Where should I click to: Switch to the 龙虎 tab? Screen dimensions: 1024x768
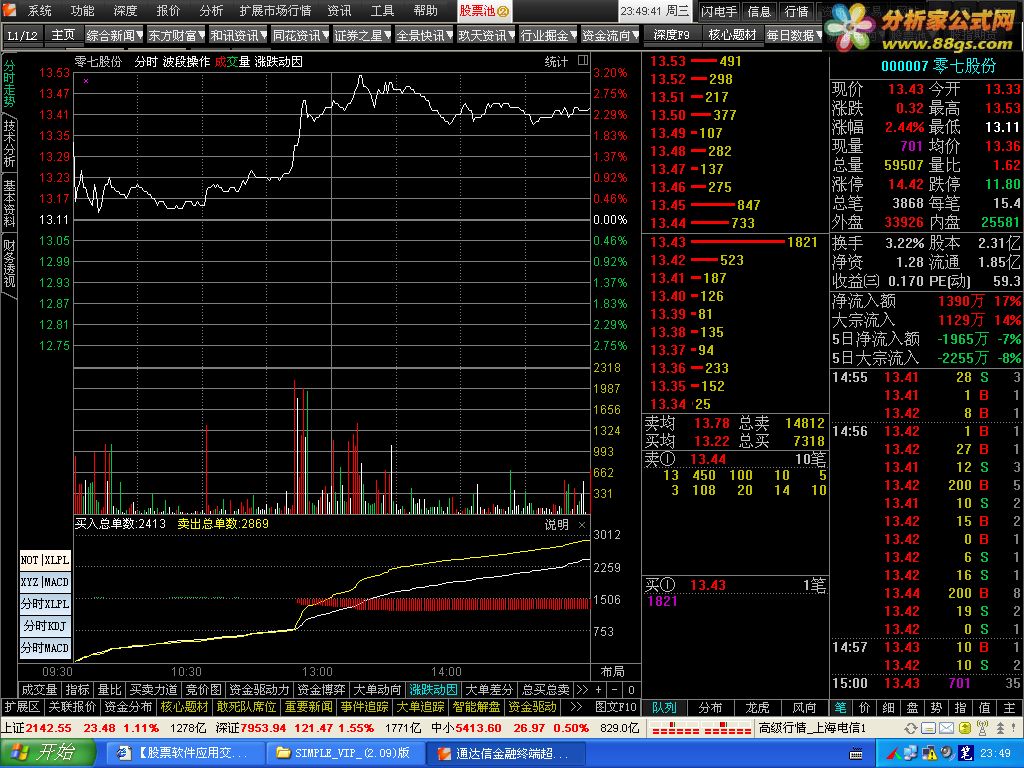(x=758, y=708)
